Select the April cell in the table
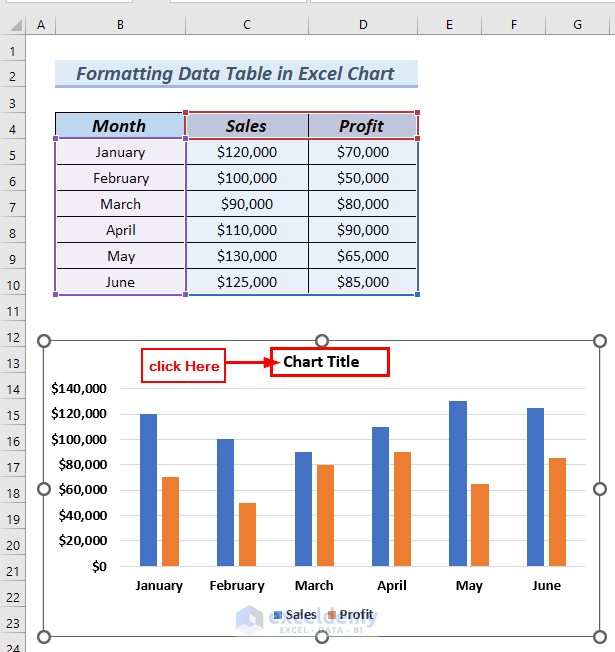This screenshot has width=615, height=652. 120,230
